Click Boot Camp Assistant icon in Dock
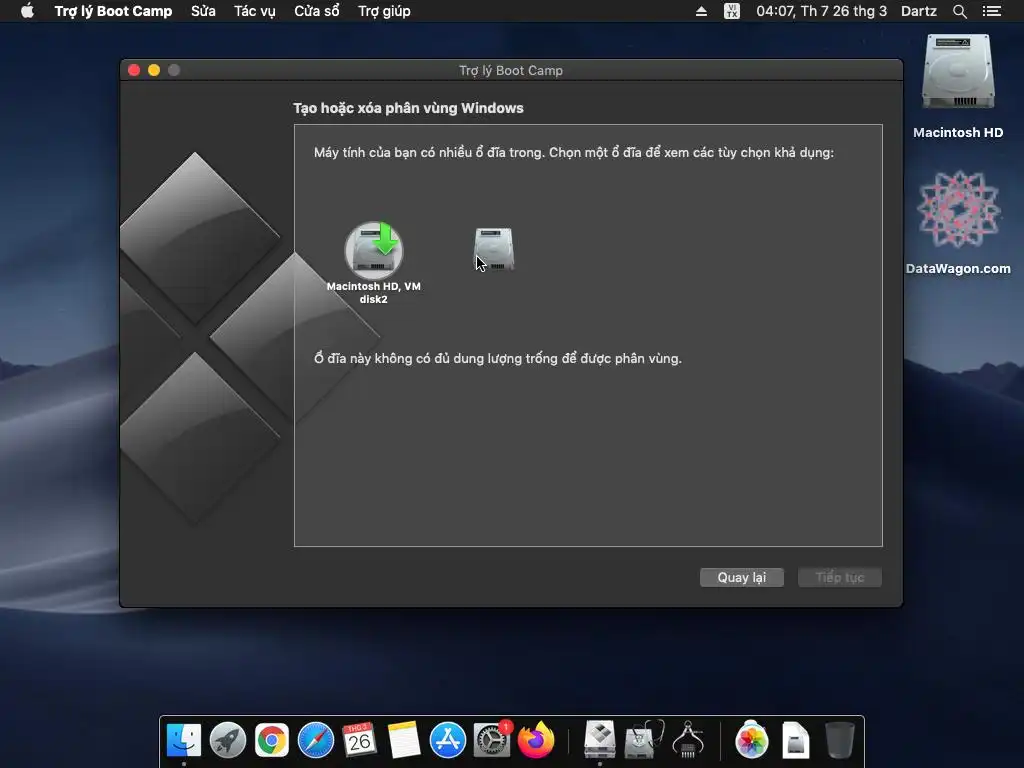This screenshot has height=768, width=1024. pyautogui.click(x=600, y=739)
